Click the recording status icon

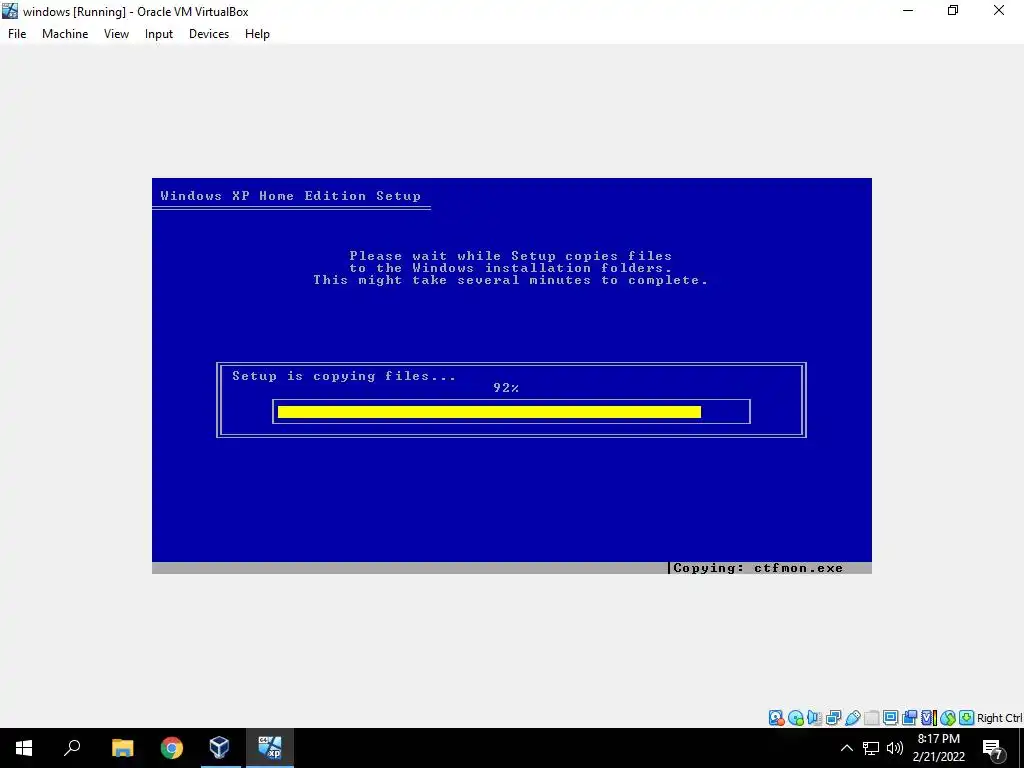909,718
